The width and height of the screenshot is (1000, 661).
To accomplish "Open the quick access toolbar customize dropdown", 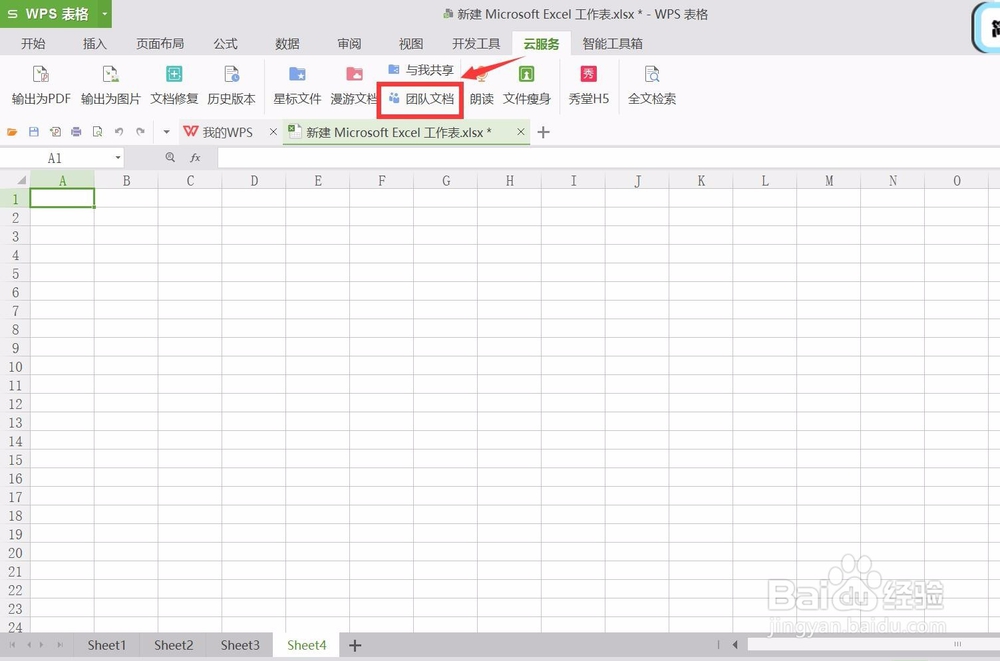I will [165, 131].
